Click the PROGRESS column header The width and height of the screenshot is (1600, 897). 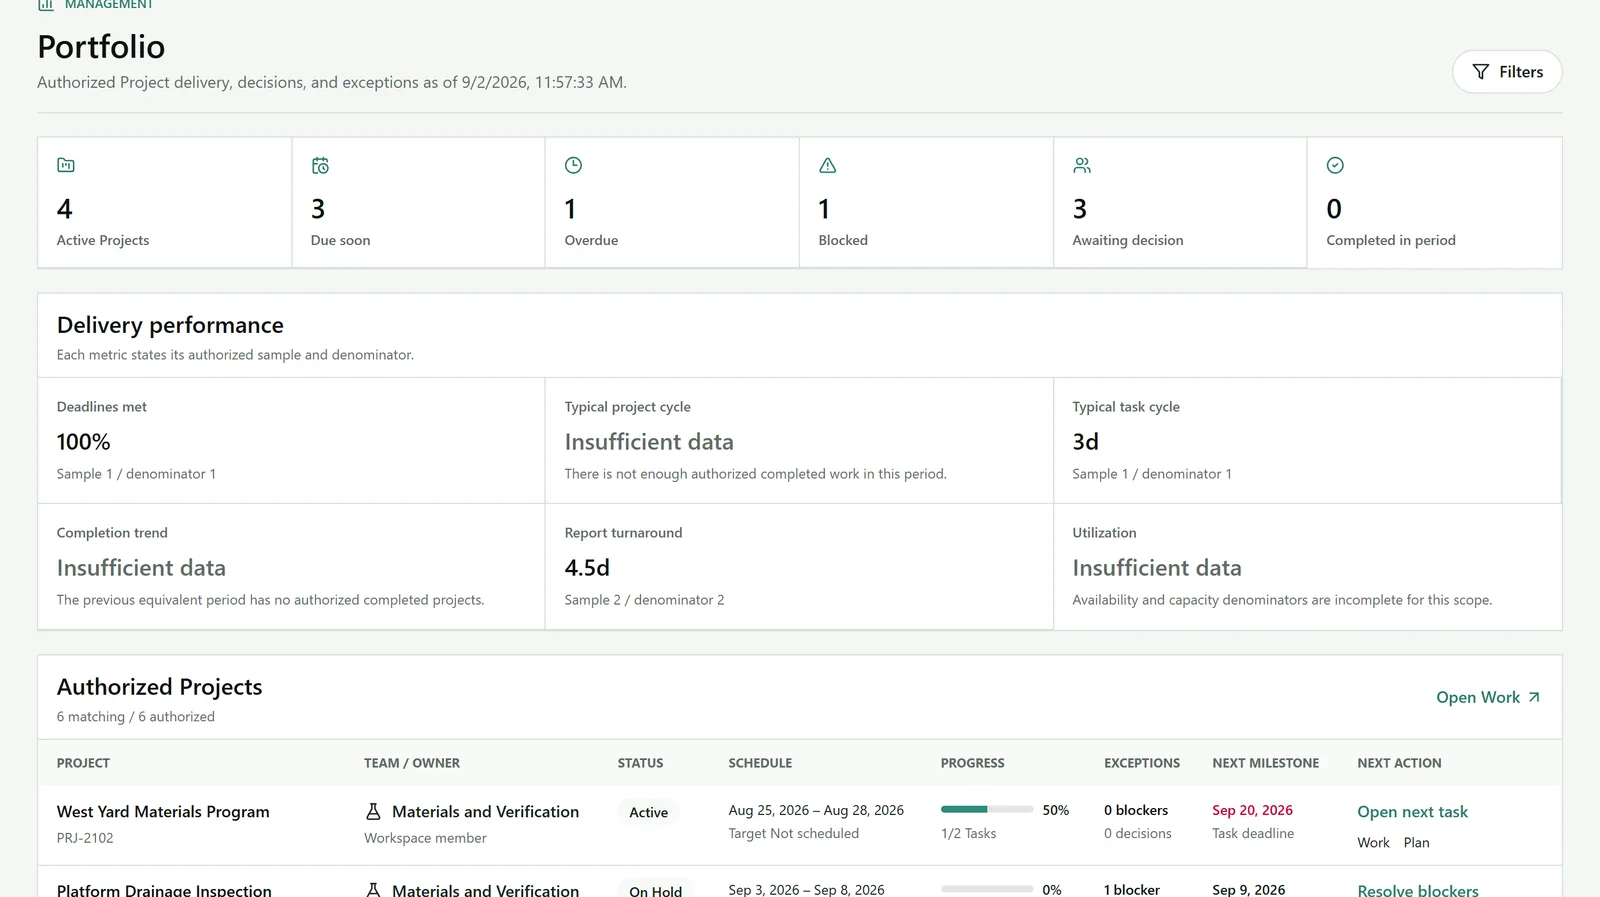[972, 763]
